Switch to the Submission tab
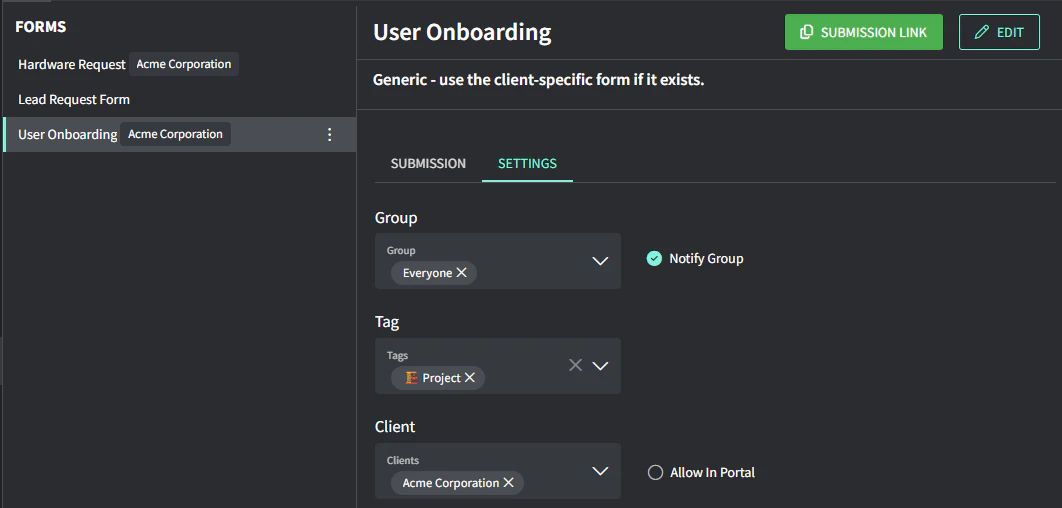 [x=428, y=164]
